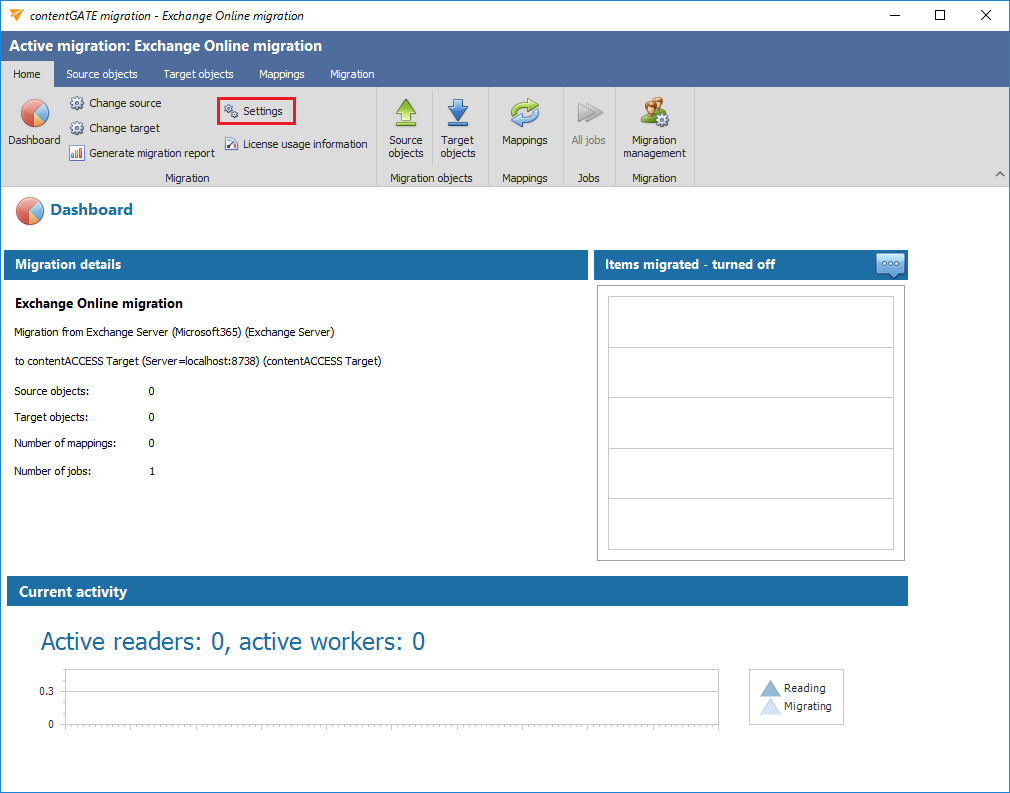Open the Dashboard pie chart icon
Image resolution: width=1010 pixels, height=793 pixels.
[34, 115]
